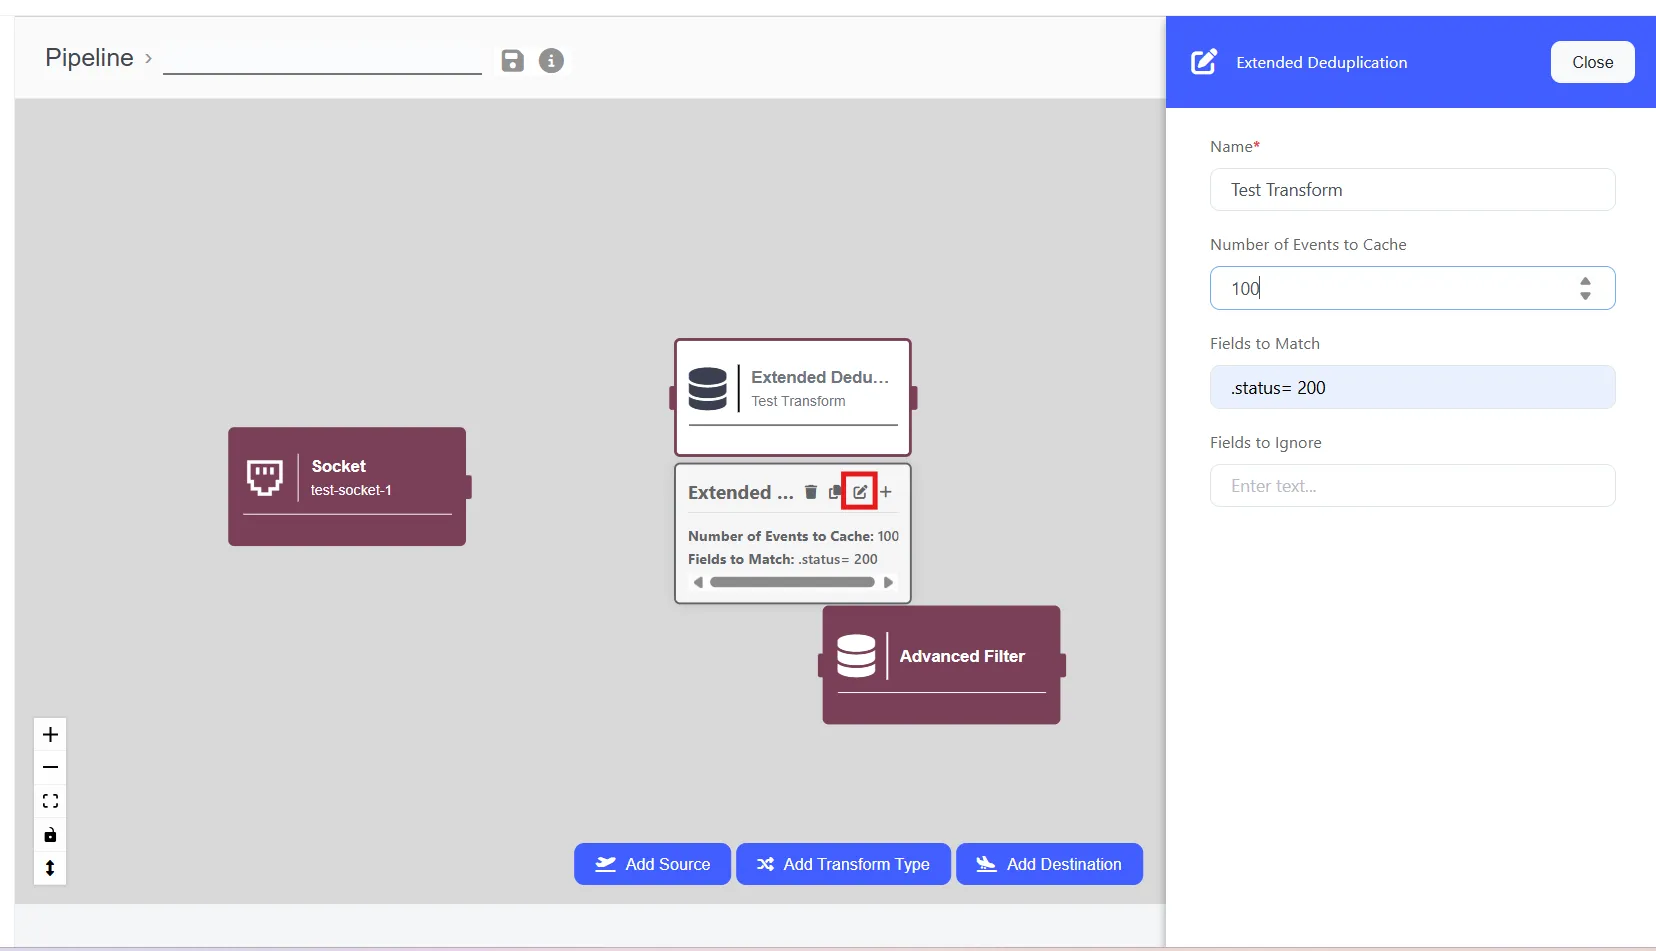Select the Advanced Filter database icon
Image resolution: width=1656 pixels, height=951 pixels.
(856, 656)
